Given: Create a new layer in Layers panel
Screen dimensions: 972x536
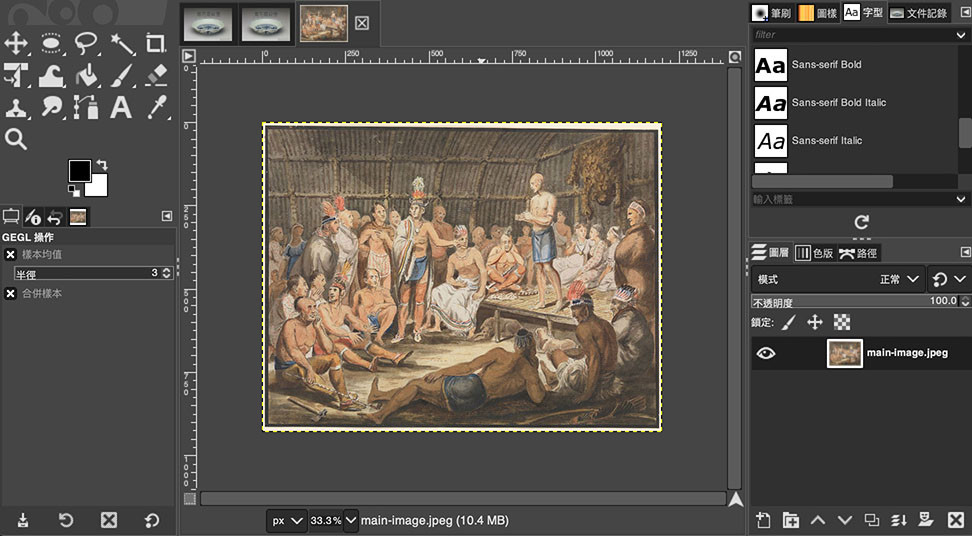Looking at the screenshot, I should click(763, 519).
